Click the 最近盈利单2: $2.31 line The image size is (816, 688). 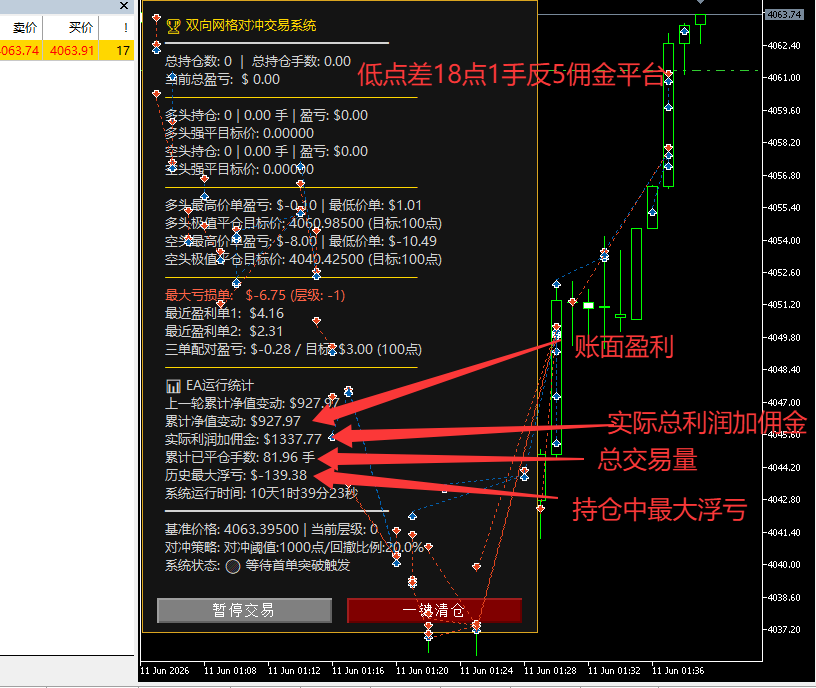[224, 332]
